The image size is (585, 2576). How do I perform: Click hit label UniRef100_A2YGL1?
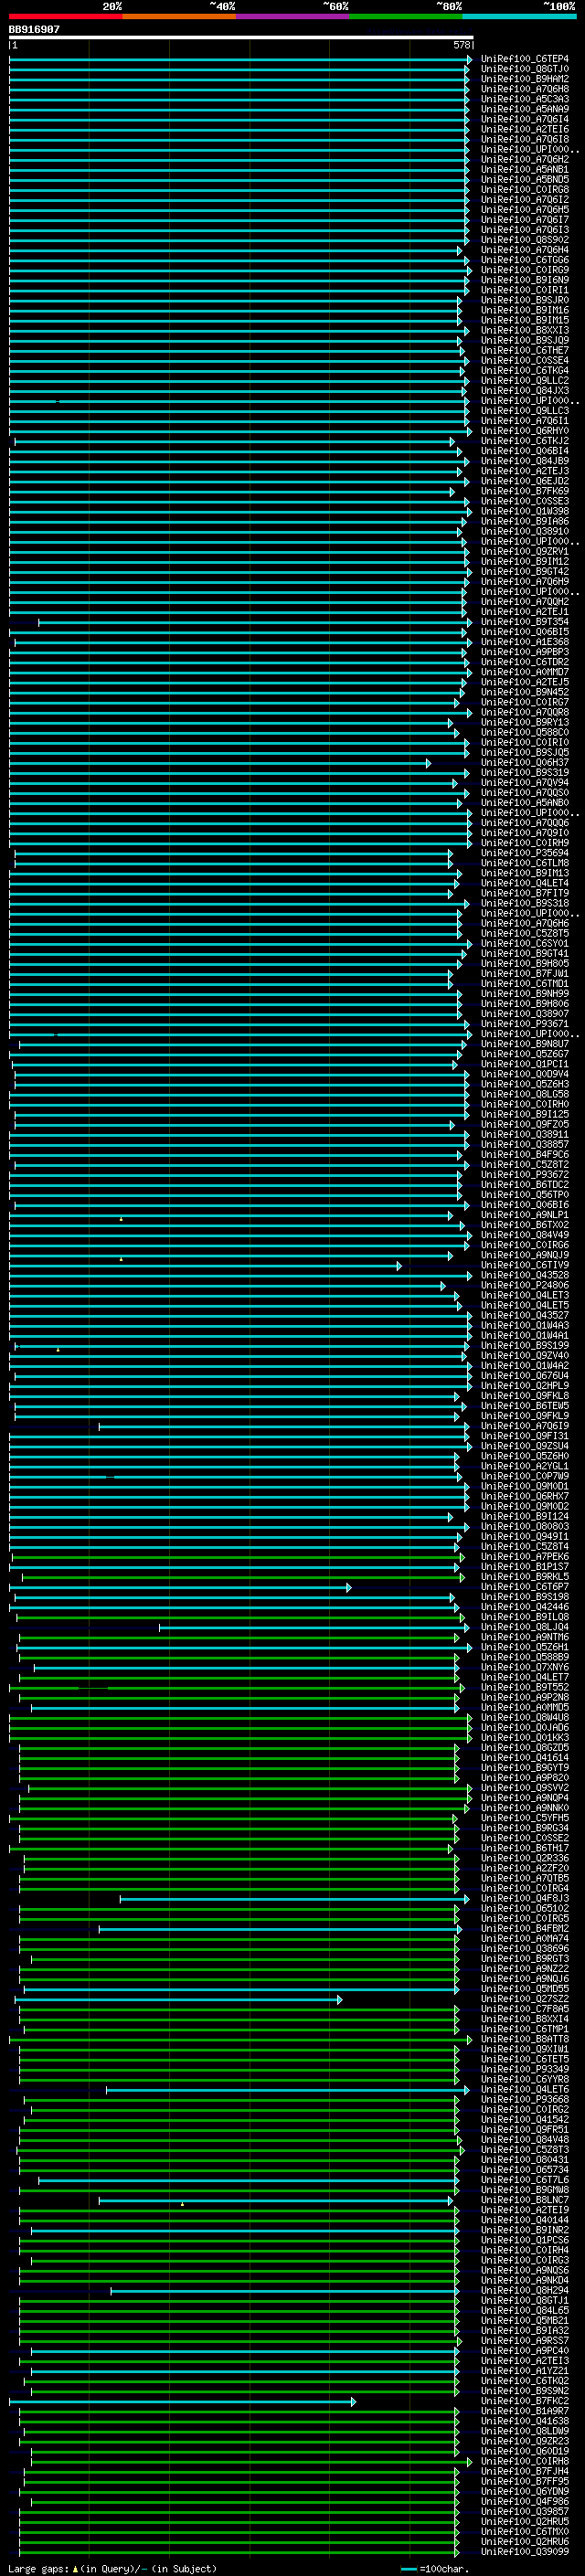click(x=524, y=1467)
